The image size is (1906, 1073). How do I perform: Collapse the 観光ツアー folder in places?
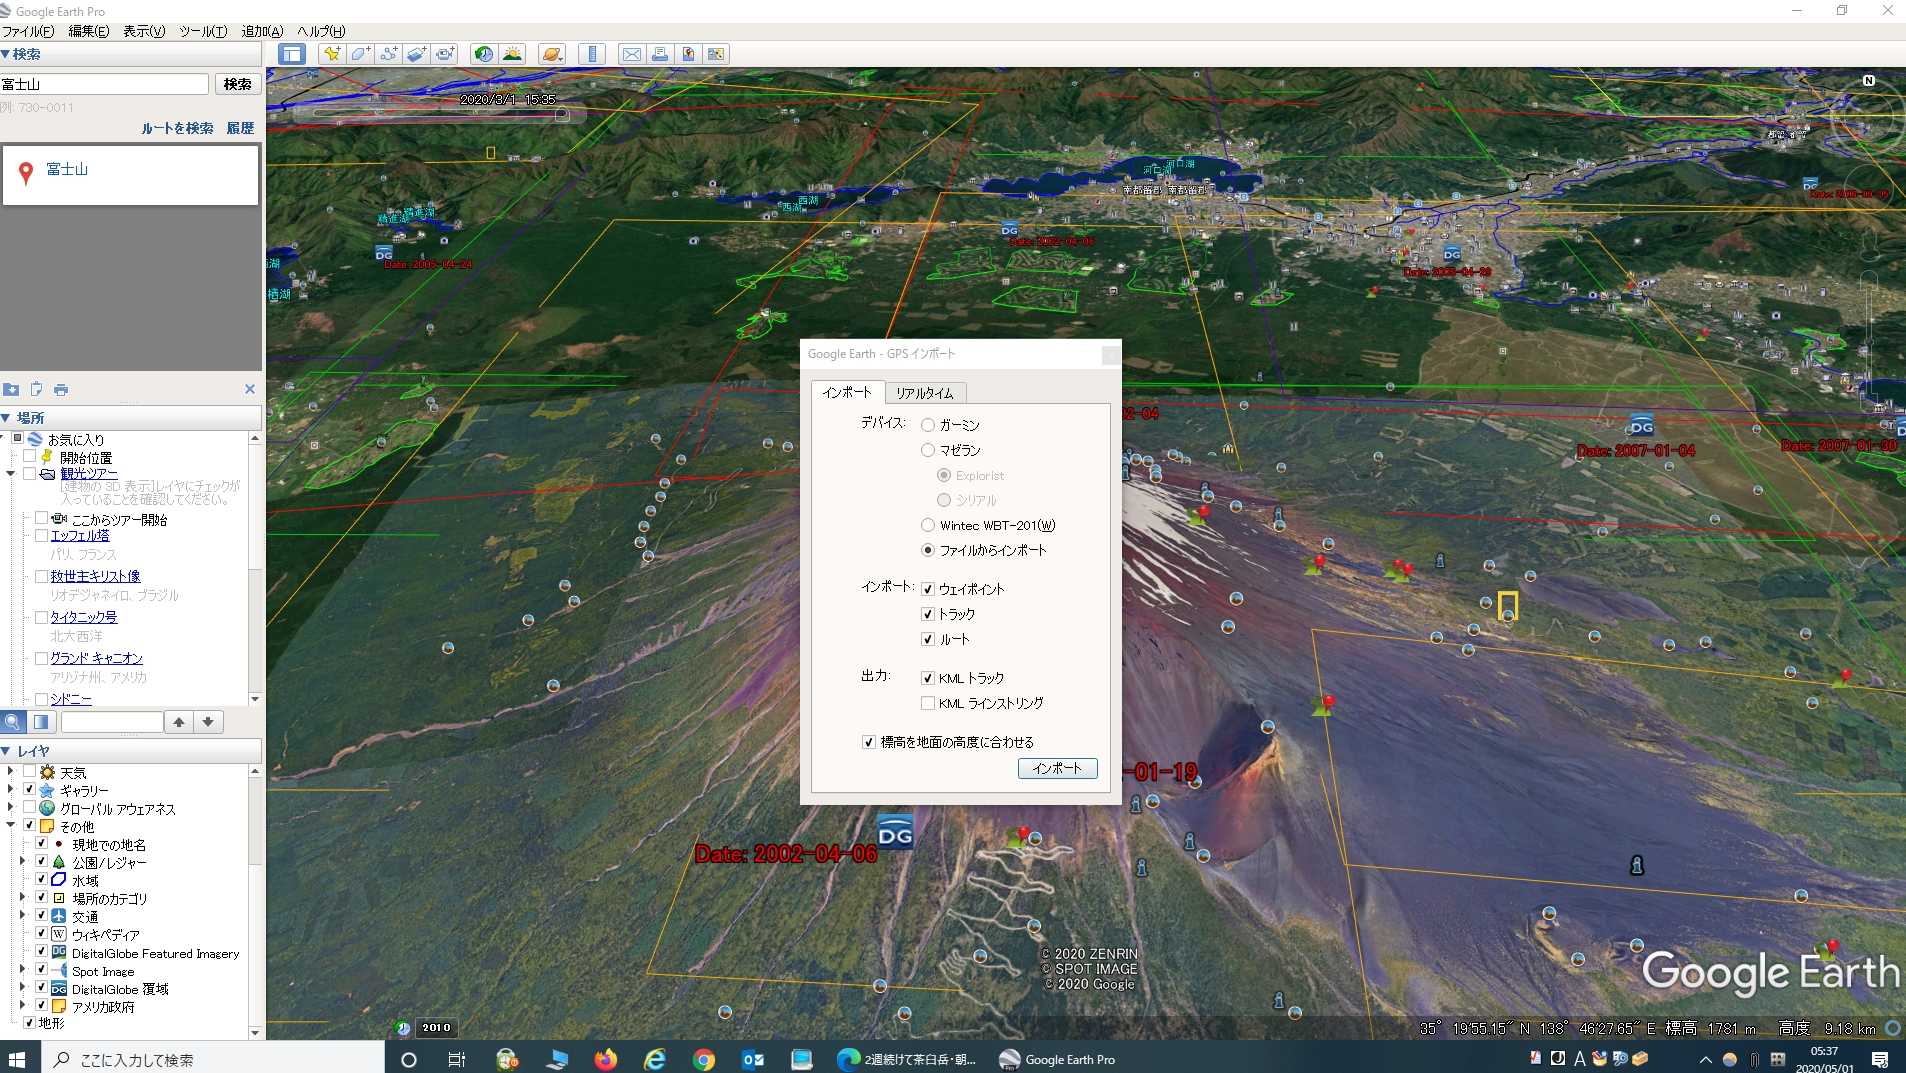[x=11, y=474]
